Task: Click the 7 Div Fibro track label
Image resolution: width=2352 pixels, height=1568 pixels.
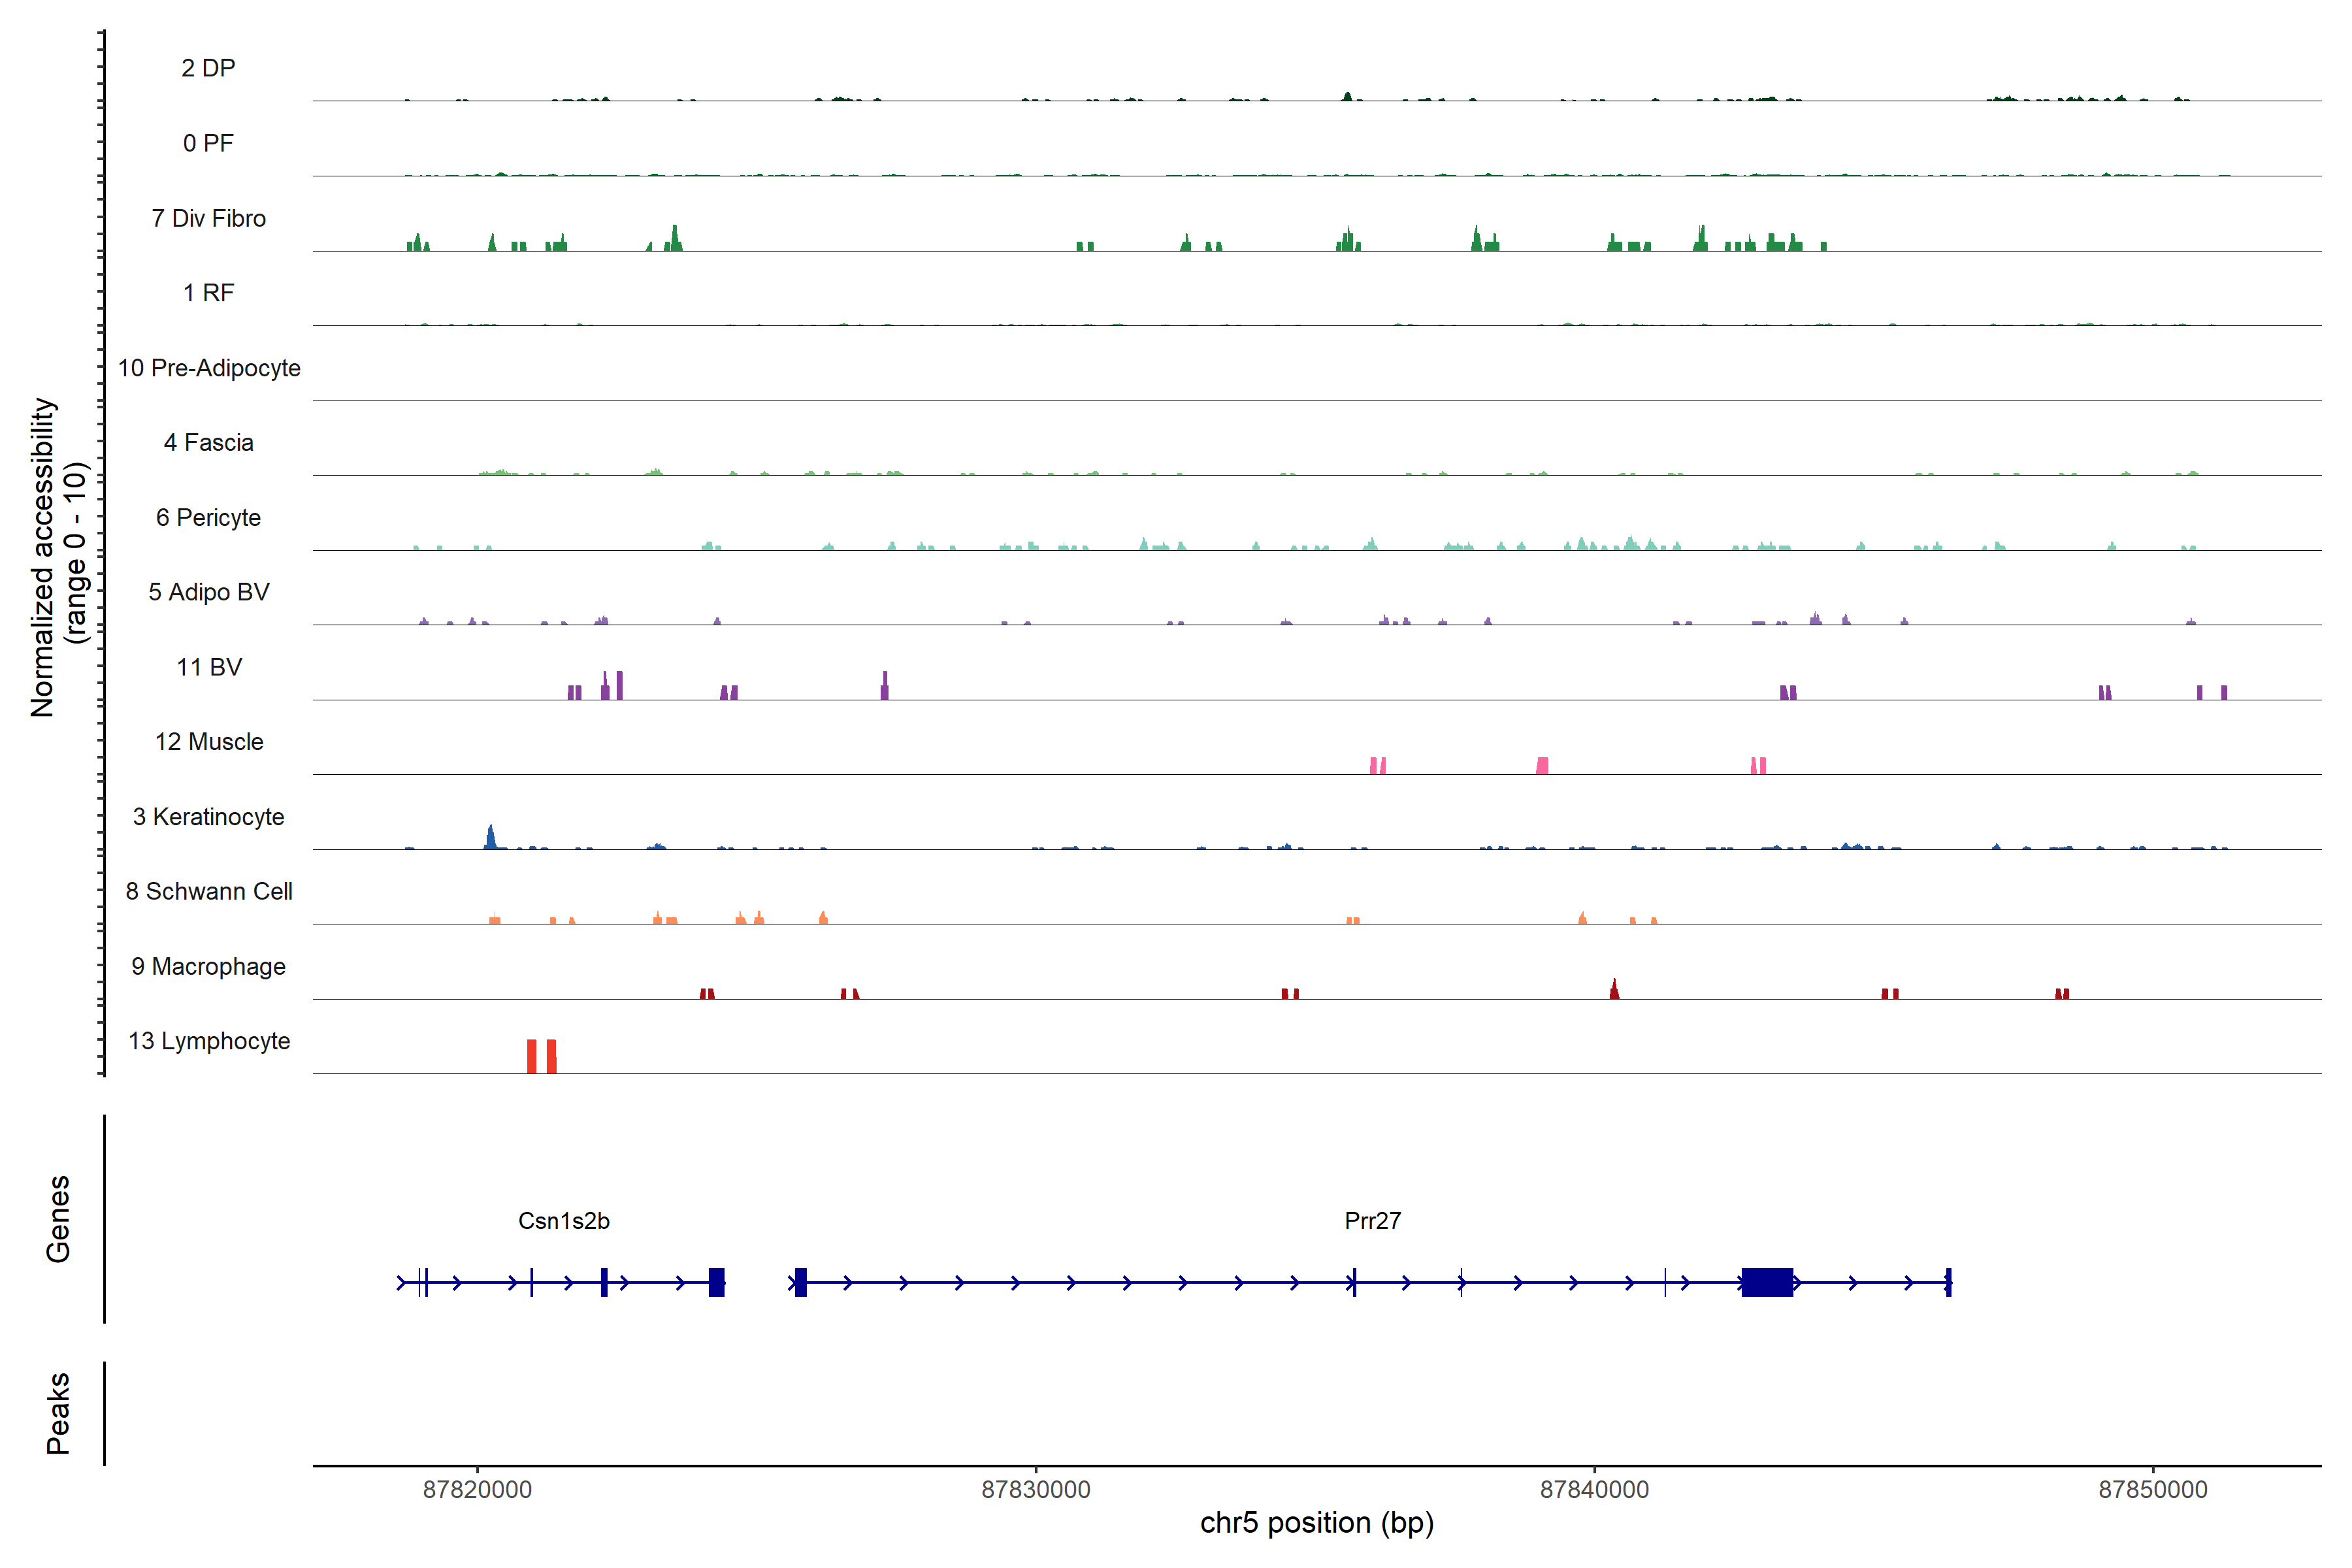Action: click(208, 218)
